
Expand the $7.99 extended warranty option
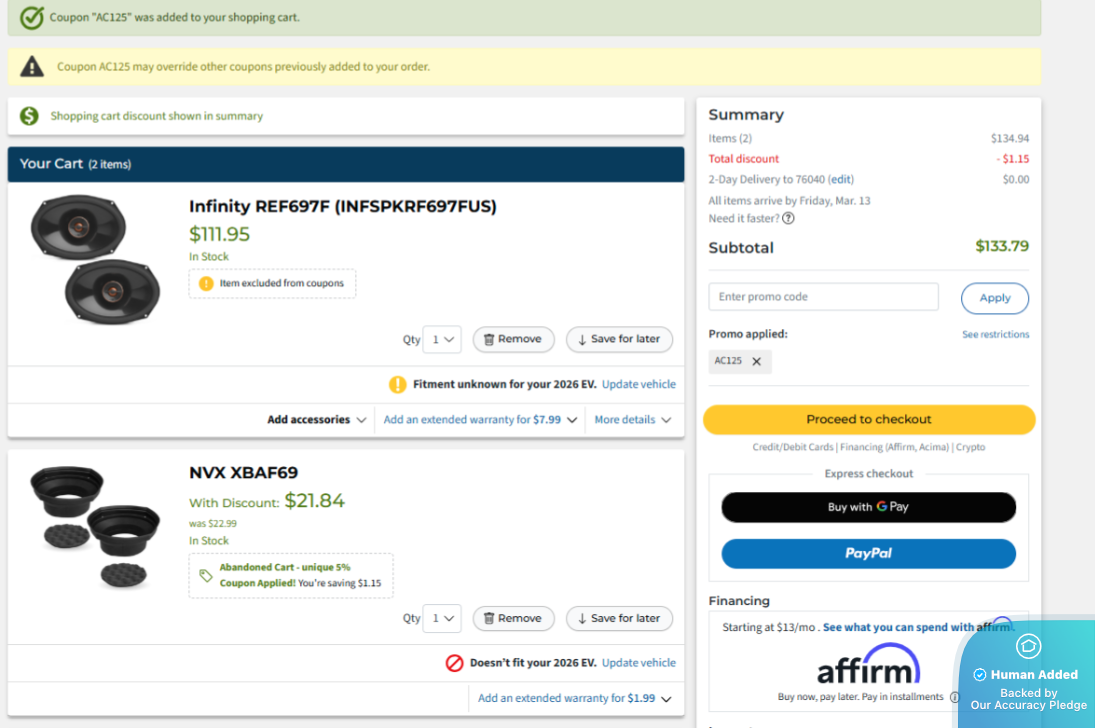pos(480,420)
